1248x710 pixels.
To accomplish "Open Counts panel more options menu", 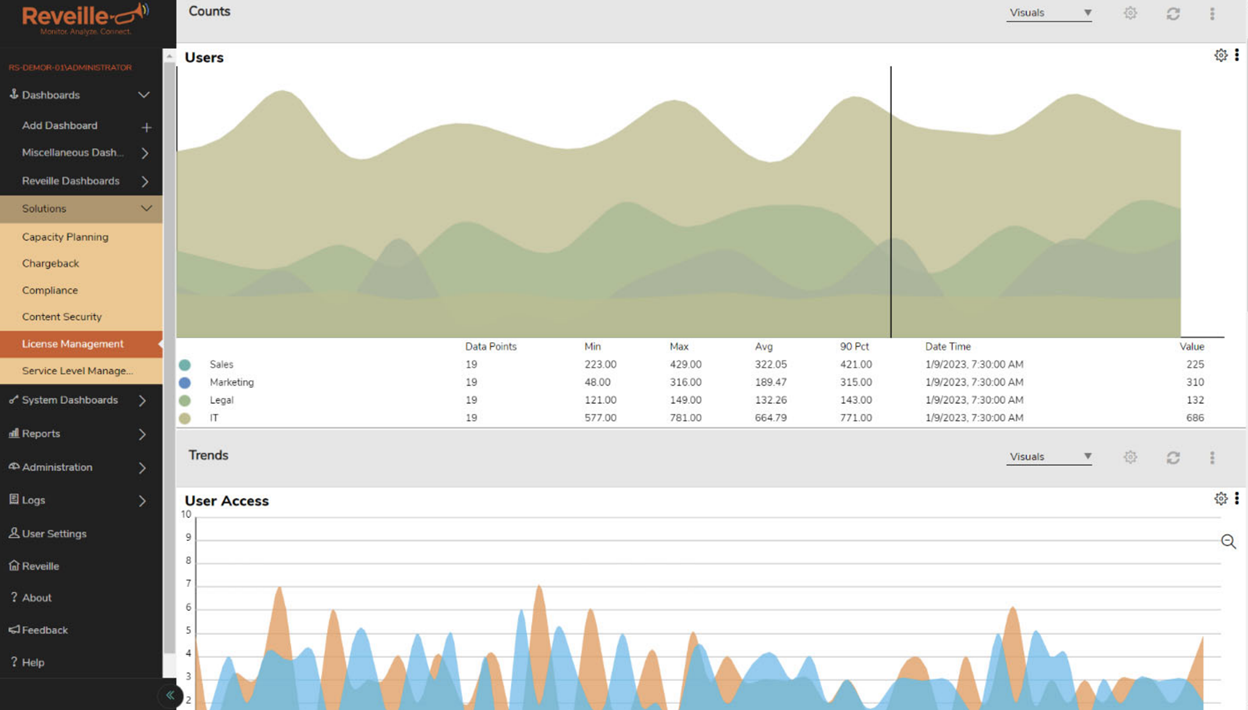I will pyautogui.click(x=1212, y=13).
